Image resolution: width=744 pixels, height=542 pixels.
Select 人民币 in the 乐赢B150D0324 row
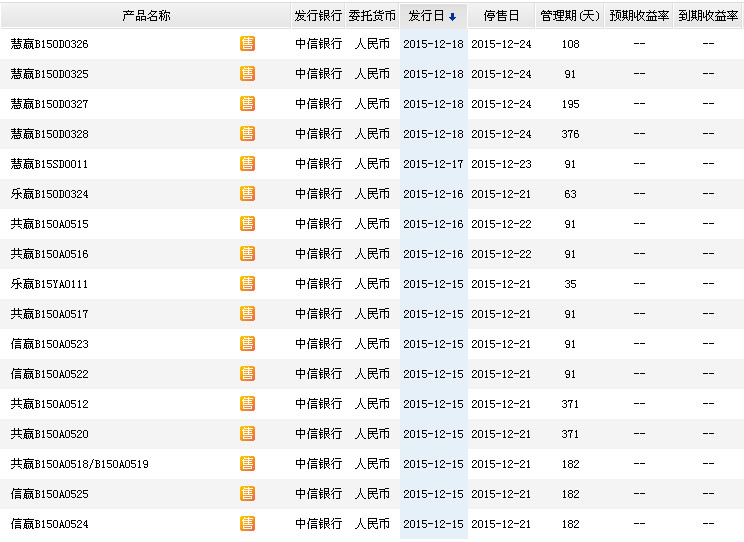(x=372, y=194)
